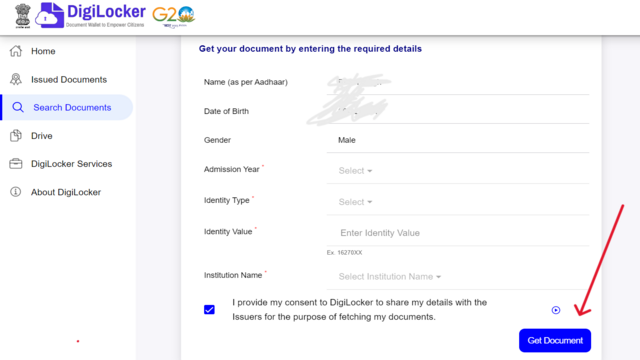
Task: Focus the Enter Identity Value field
Action: coord(458,233)
